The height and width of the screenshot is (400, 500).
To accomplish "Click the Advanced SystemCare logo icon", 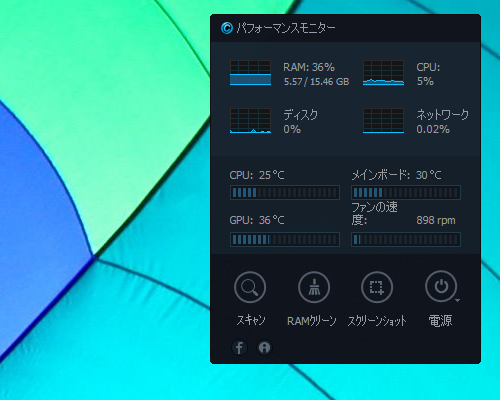I will (227, 28).
